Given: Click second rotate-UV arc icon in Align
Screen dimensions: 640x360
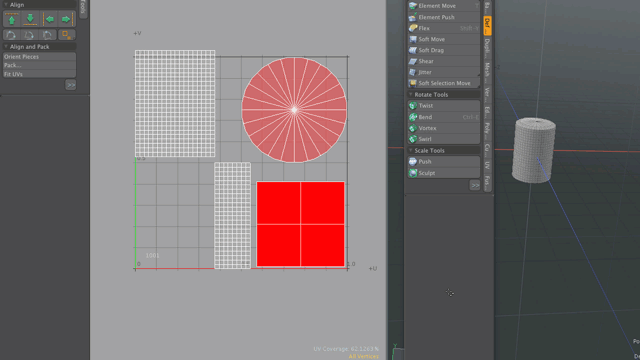Looking at the screenshot, I should click(29, 35).
